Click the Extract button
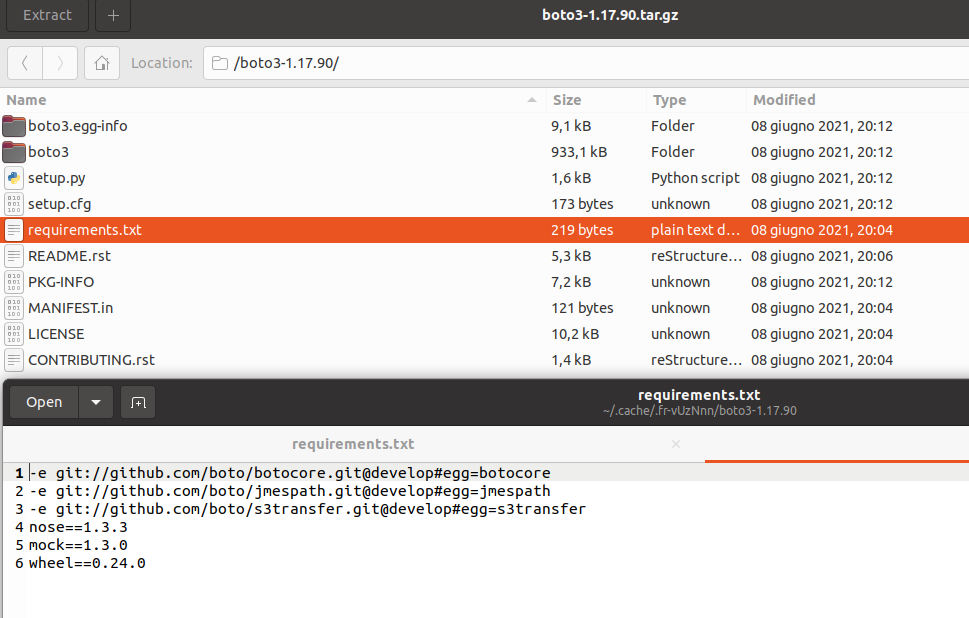 [x=47, y=15]
